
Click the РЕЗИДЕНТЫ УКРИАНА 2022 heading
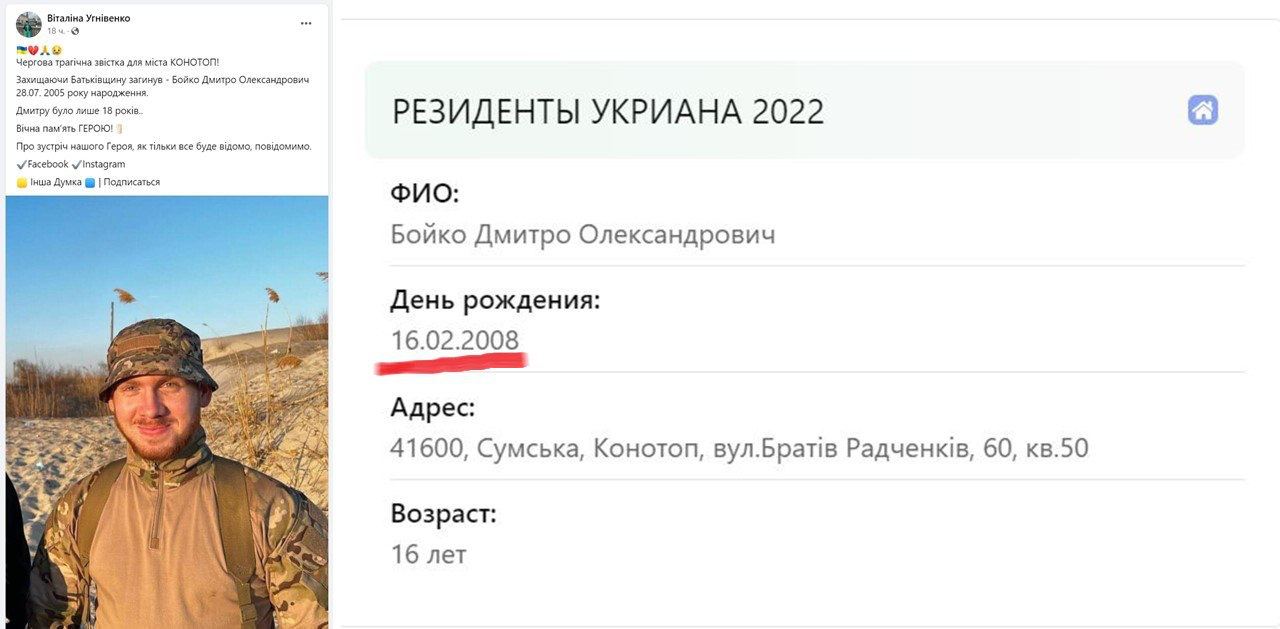point(608,111)
